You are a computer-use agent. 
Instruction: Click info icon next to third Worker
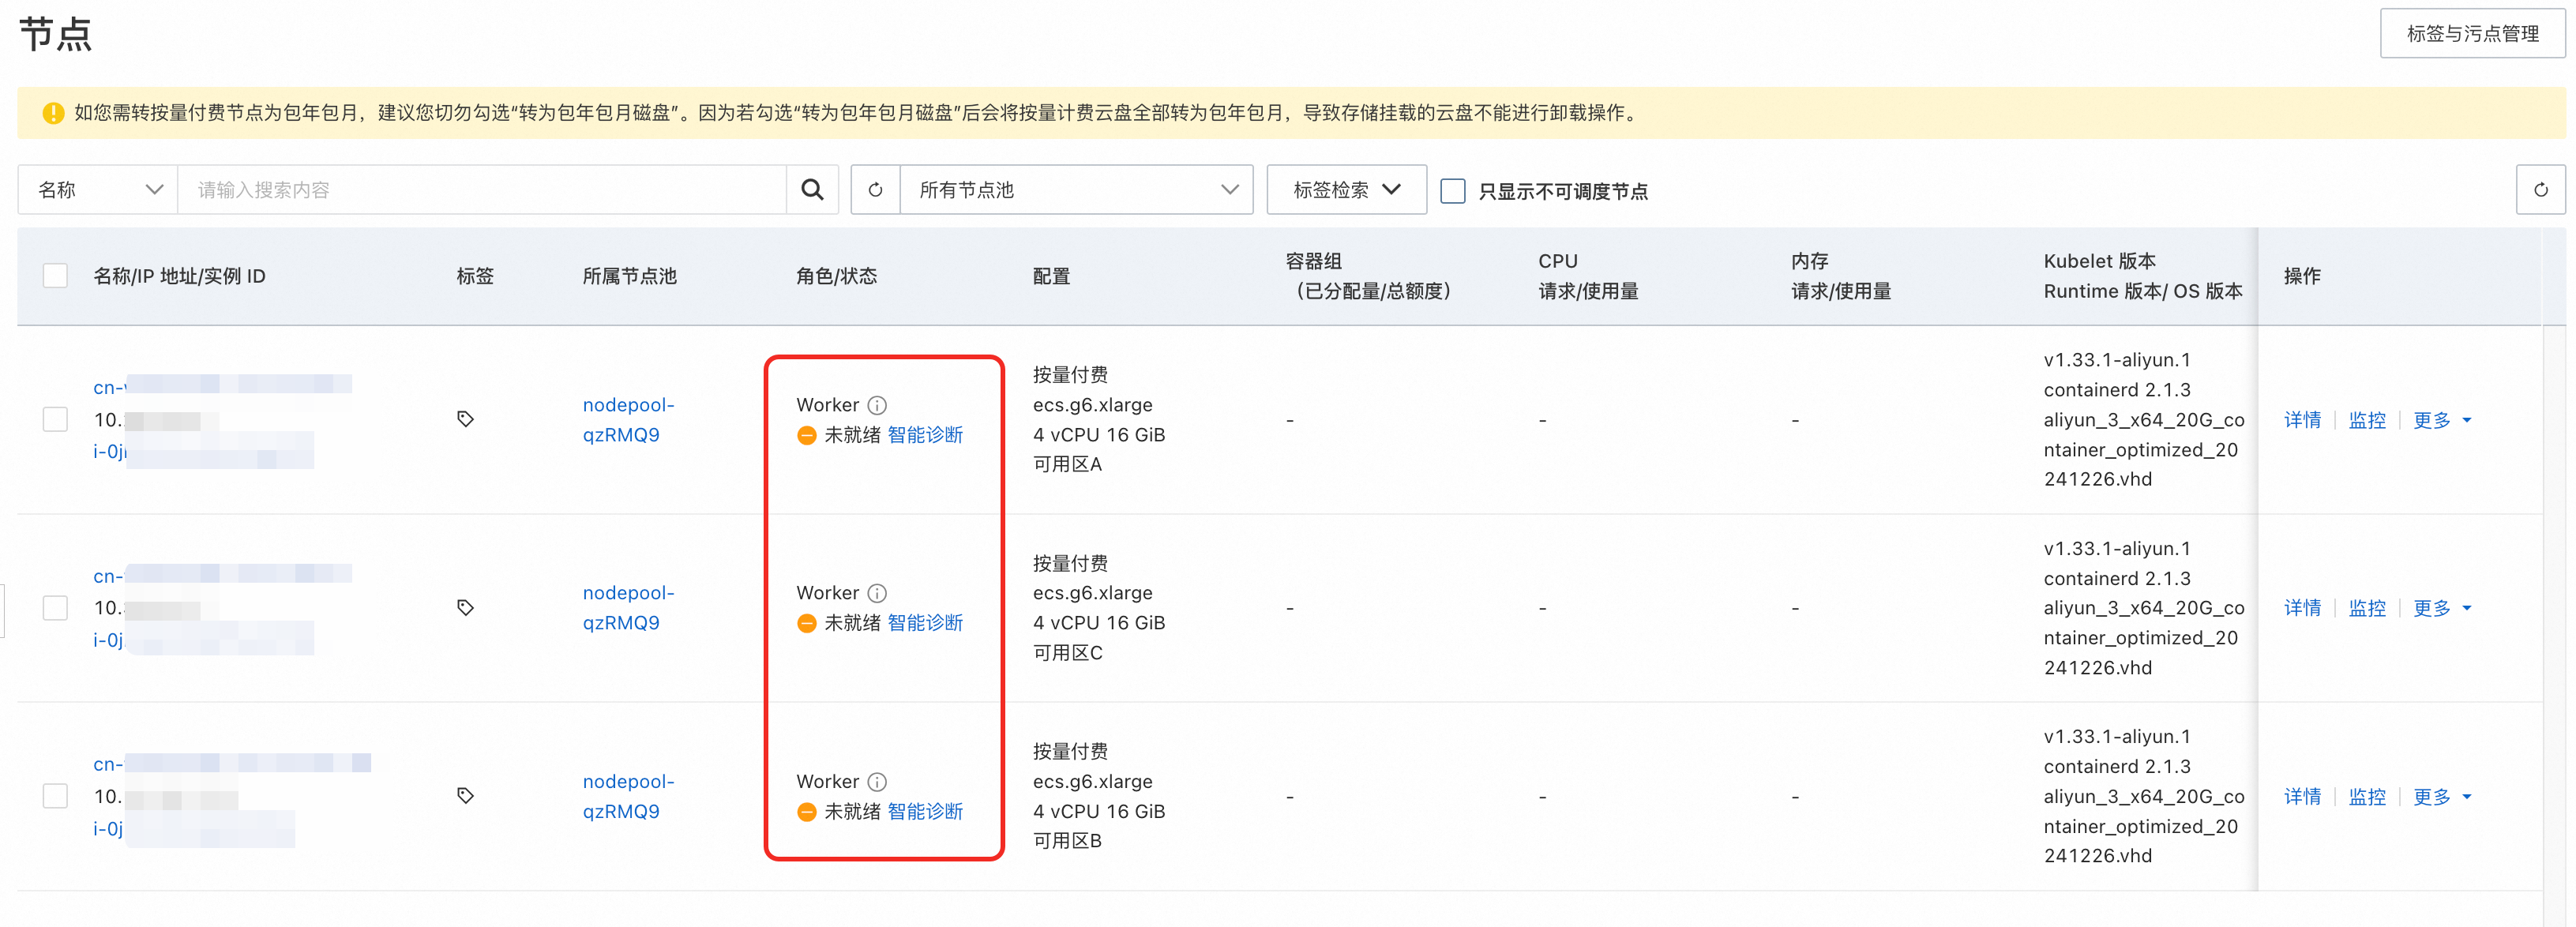click(x=877, y=781)
